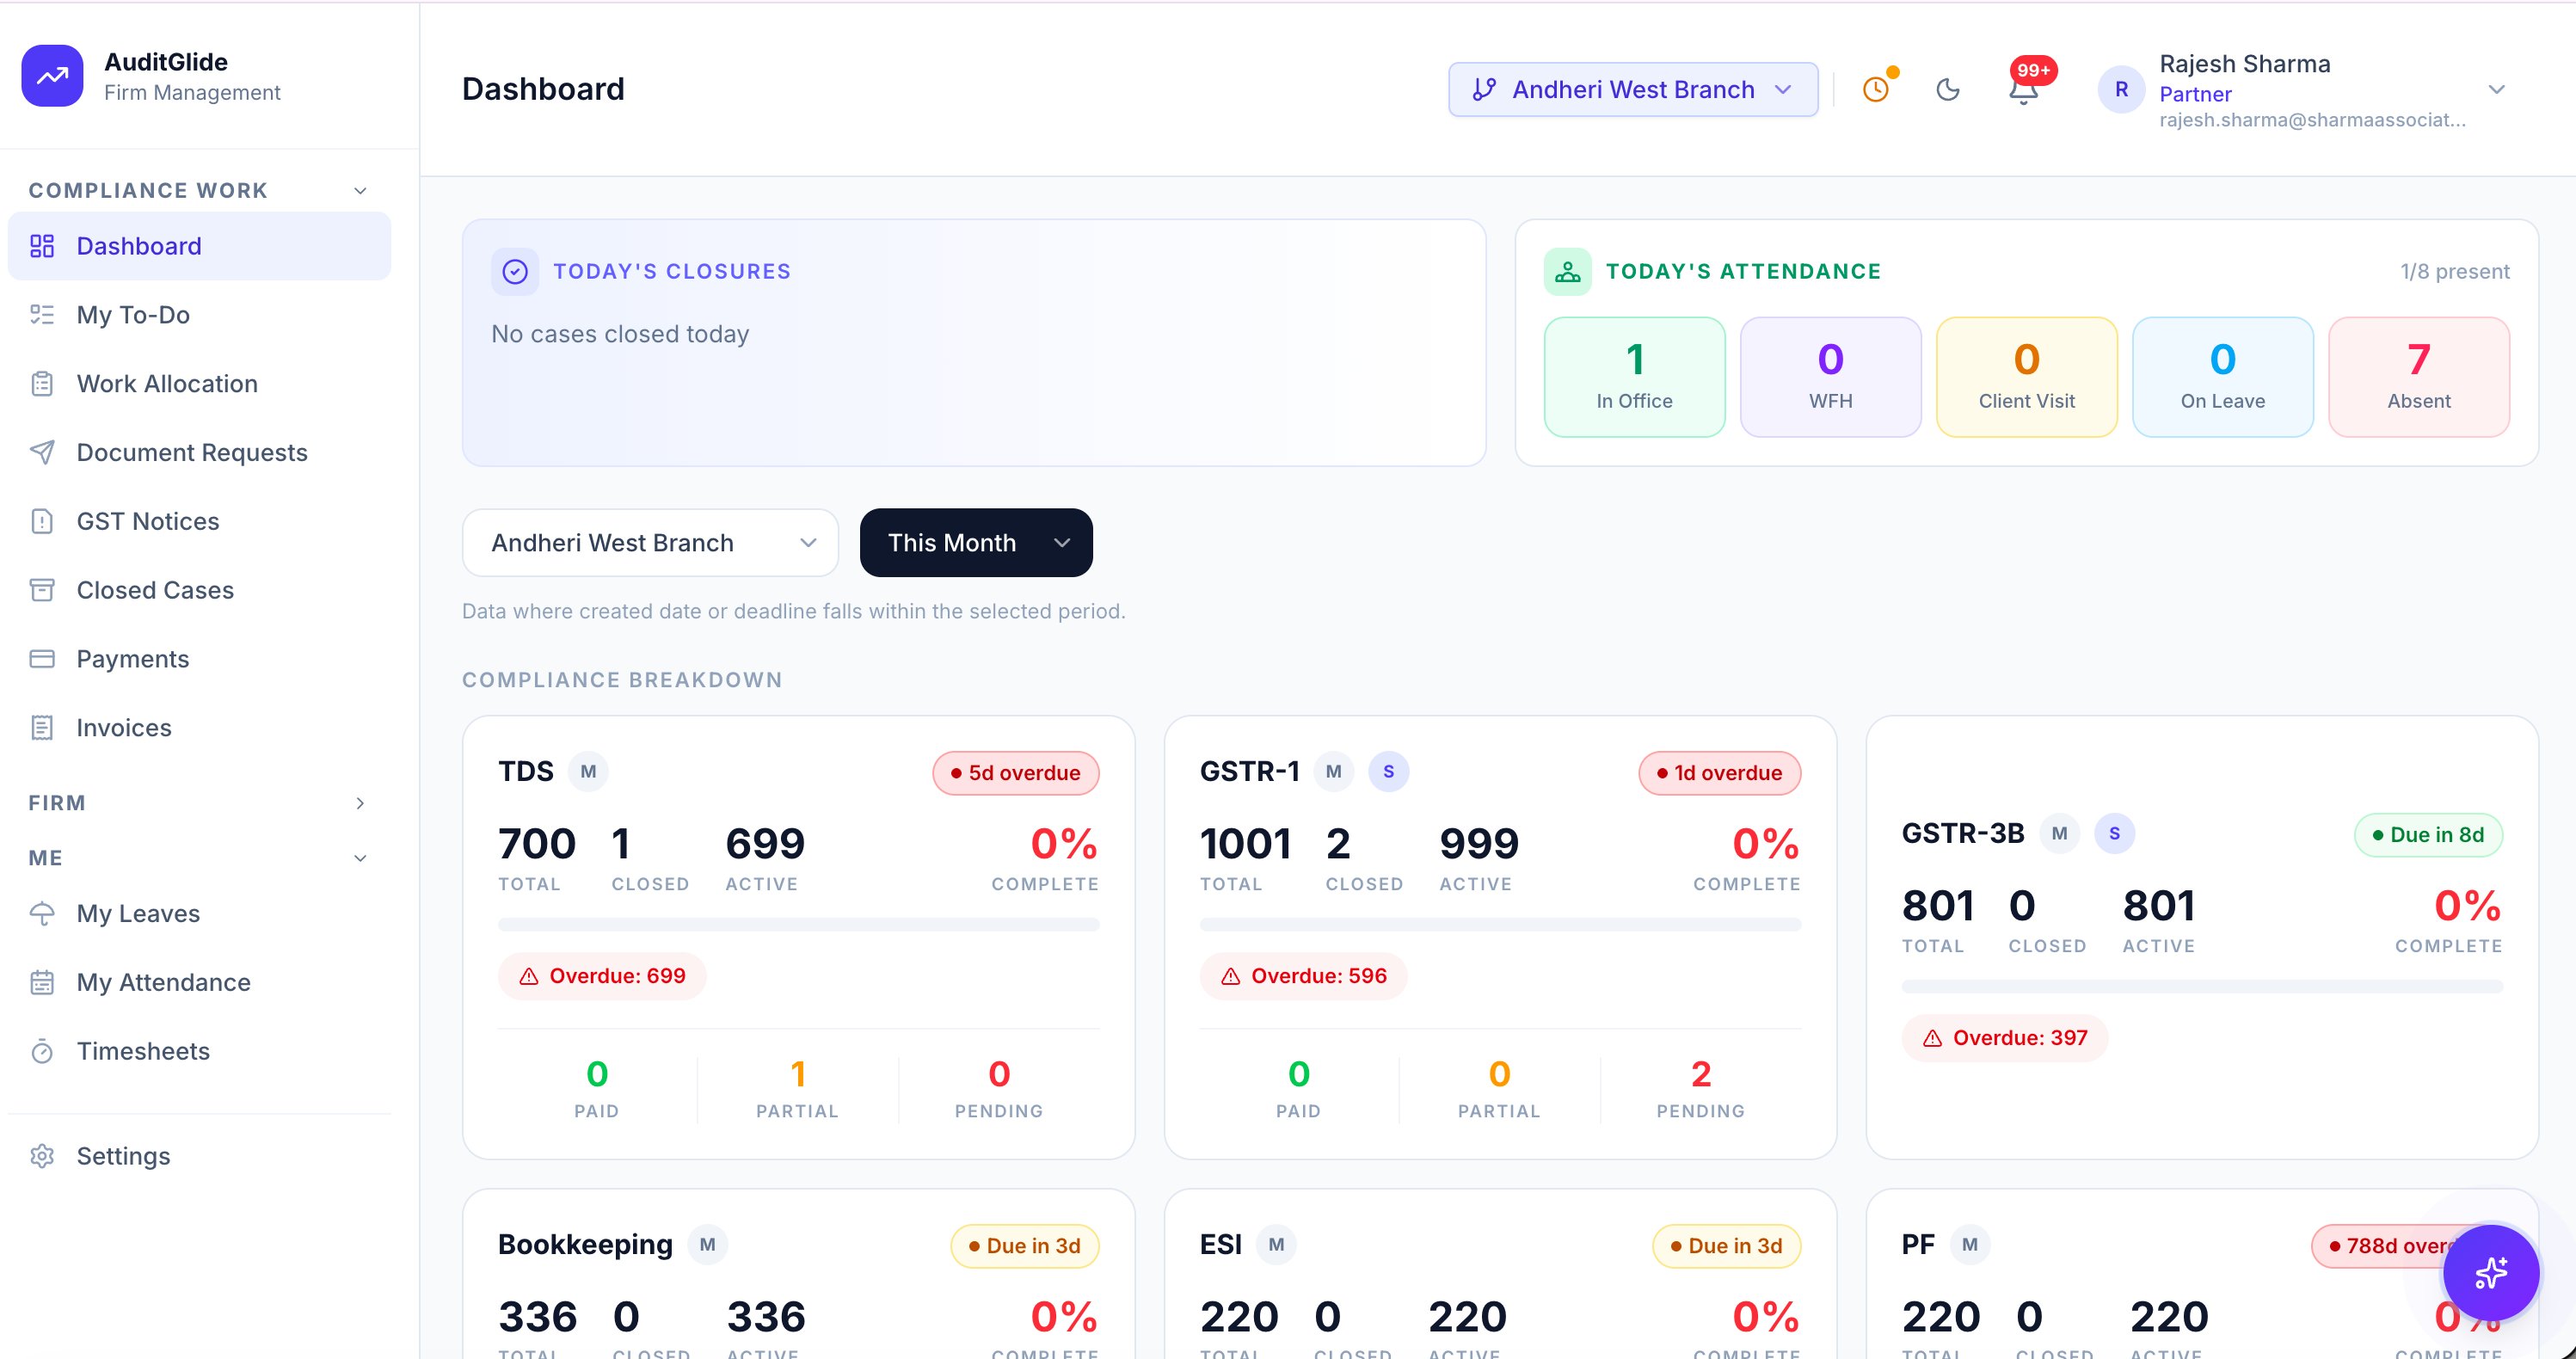Click the Dashboard grid icon in sidebar

[x=42, y=246]
